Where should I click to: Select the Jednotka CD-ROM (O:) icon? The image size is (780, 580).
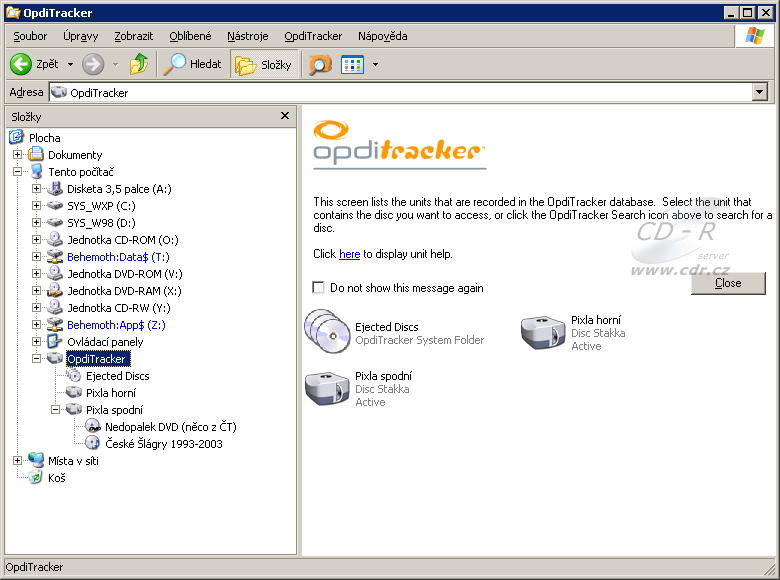(55, 239)
